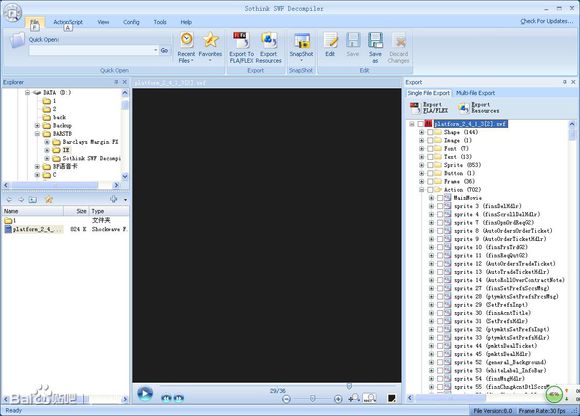Screen dimensions: 580x416
Task: Click Export FLA/FLEX in Export panel
Action: coord(429,108)
